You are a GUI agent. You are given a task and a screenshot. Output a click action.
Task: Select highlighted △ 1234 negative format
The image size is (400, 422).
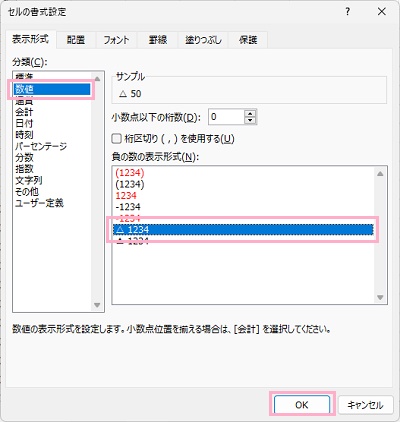click(x=243, y=230)
